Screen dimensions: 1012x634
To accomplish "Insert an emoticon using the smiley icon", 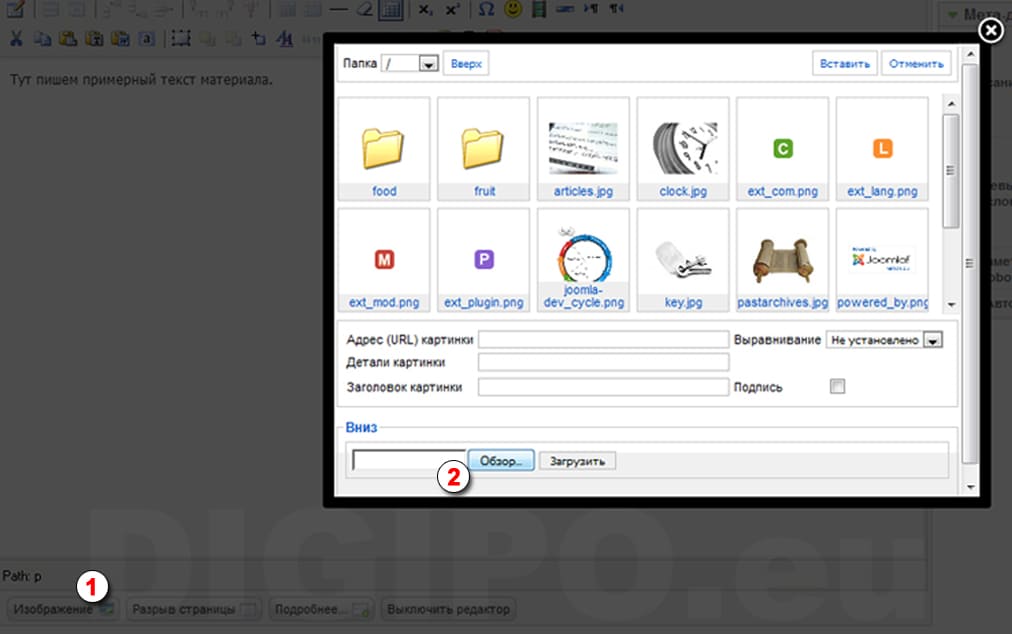I will [513, 10].
